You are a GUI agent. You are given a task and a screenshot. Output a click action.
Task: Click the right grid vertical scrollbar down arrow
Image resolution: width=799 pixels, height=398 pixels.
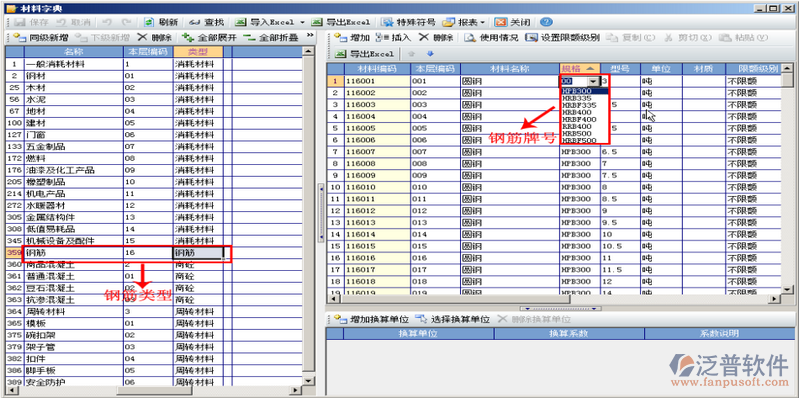pos(788,289)
